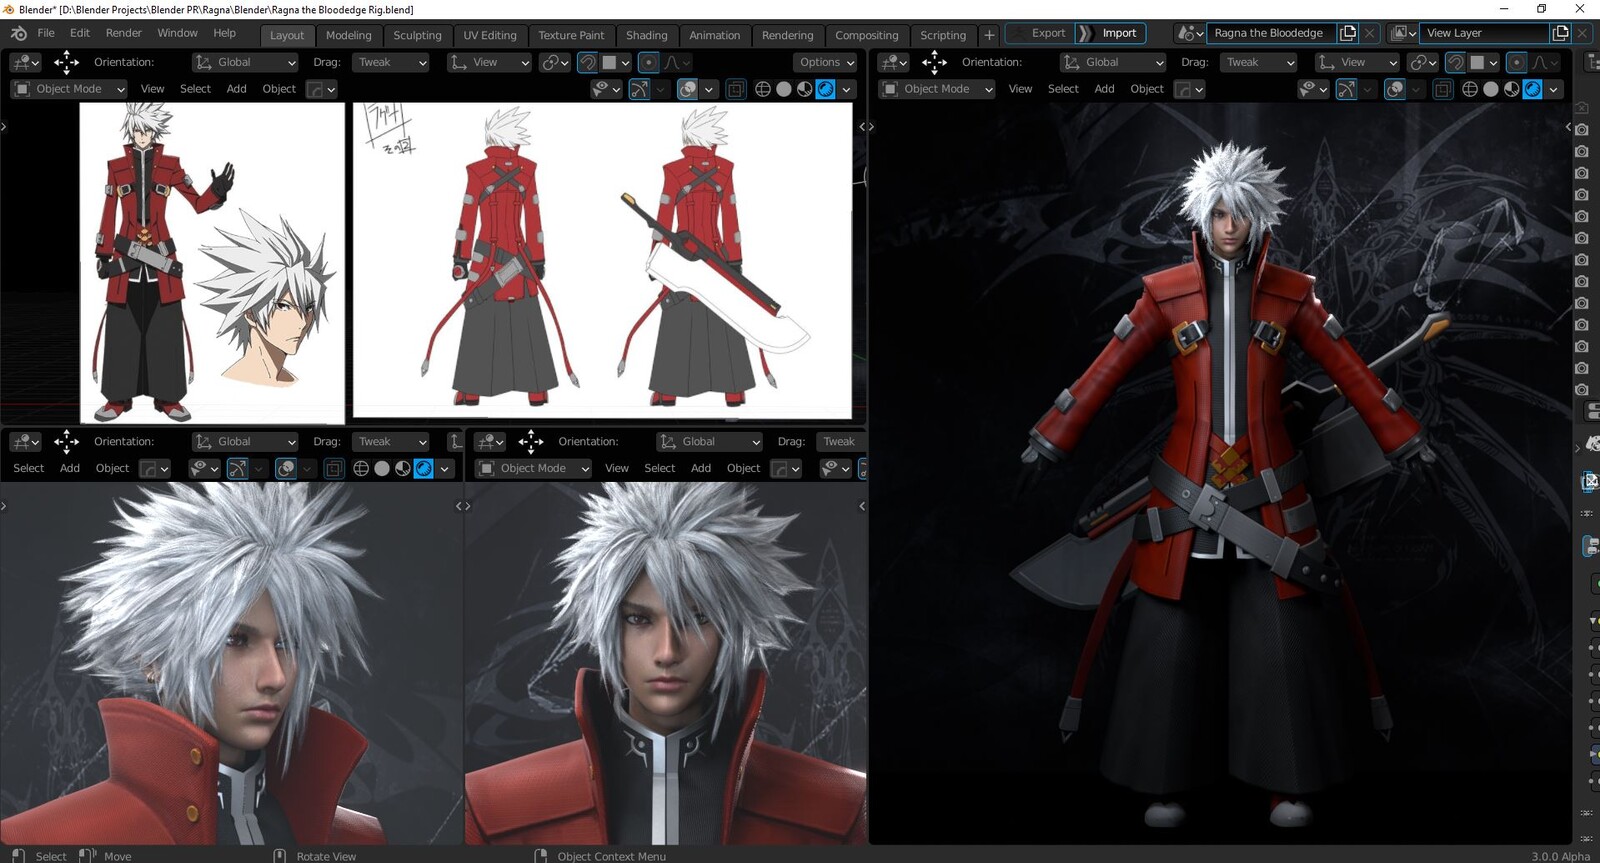Select solid shading in full-body viewport

(x=1491, y=89)
